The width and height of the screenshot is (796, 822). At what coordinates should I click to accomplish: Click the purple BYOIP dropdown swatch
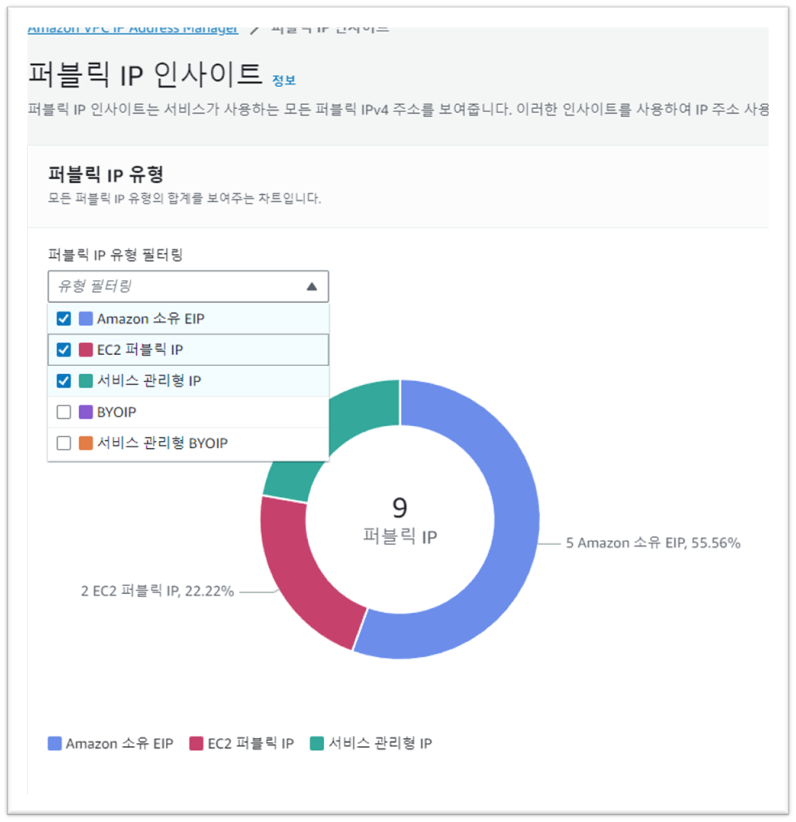pos(85,412)
